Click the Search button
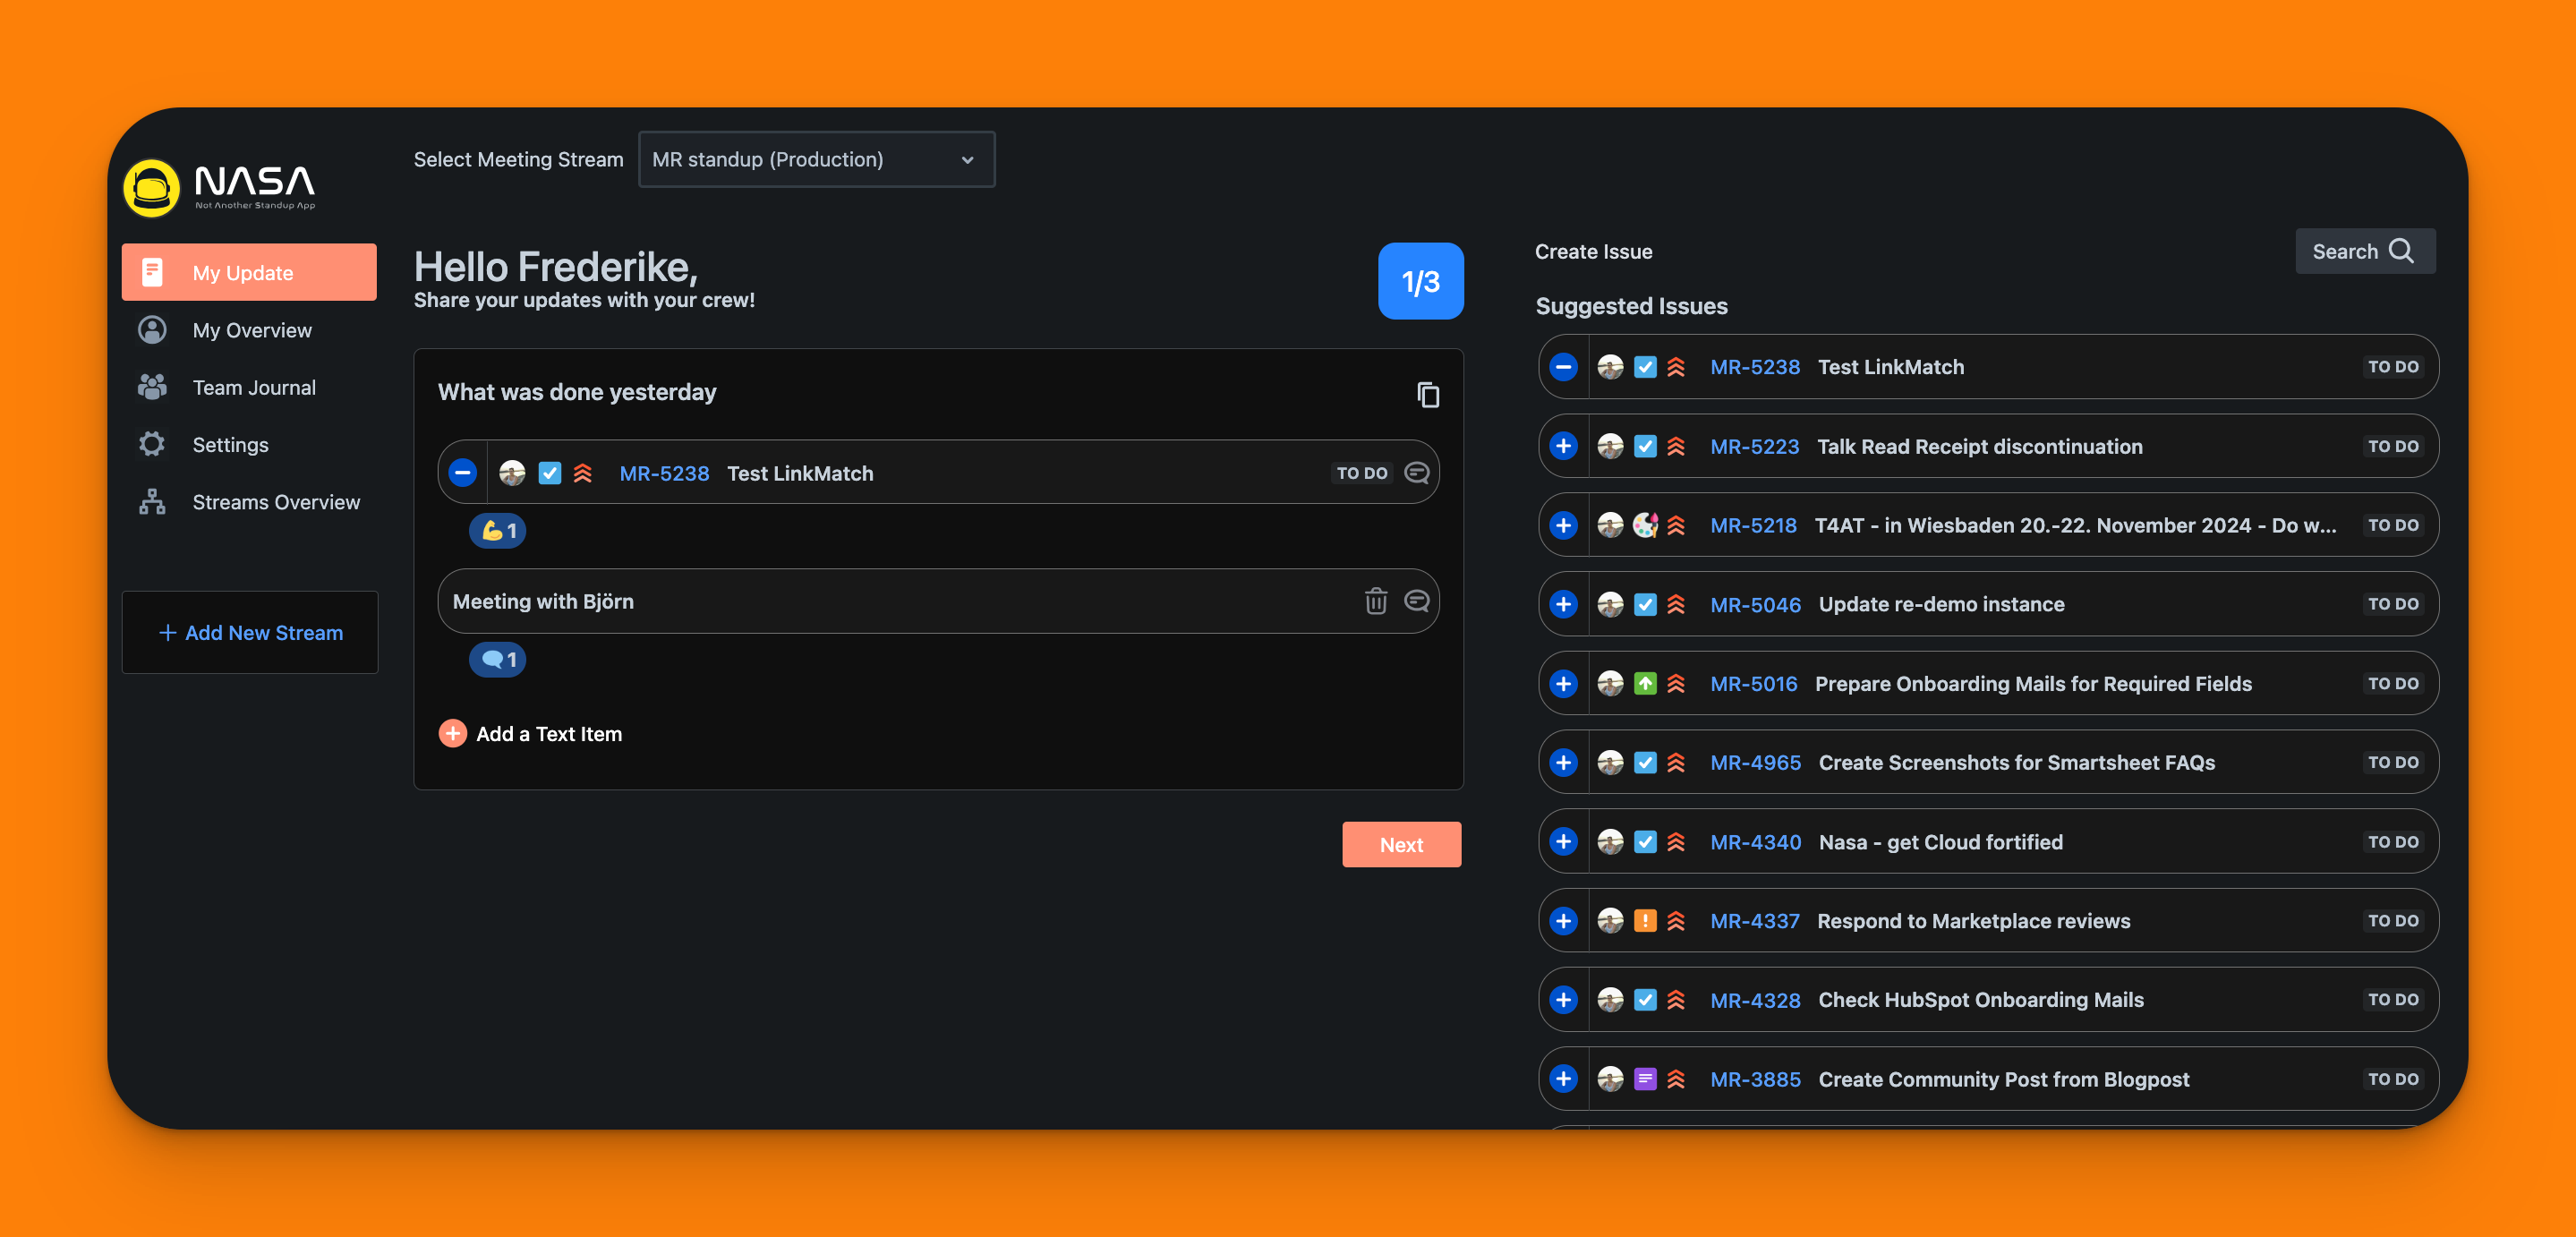The width and height of the screenshot is (2576, 1237). point(2365,251)
